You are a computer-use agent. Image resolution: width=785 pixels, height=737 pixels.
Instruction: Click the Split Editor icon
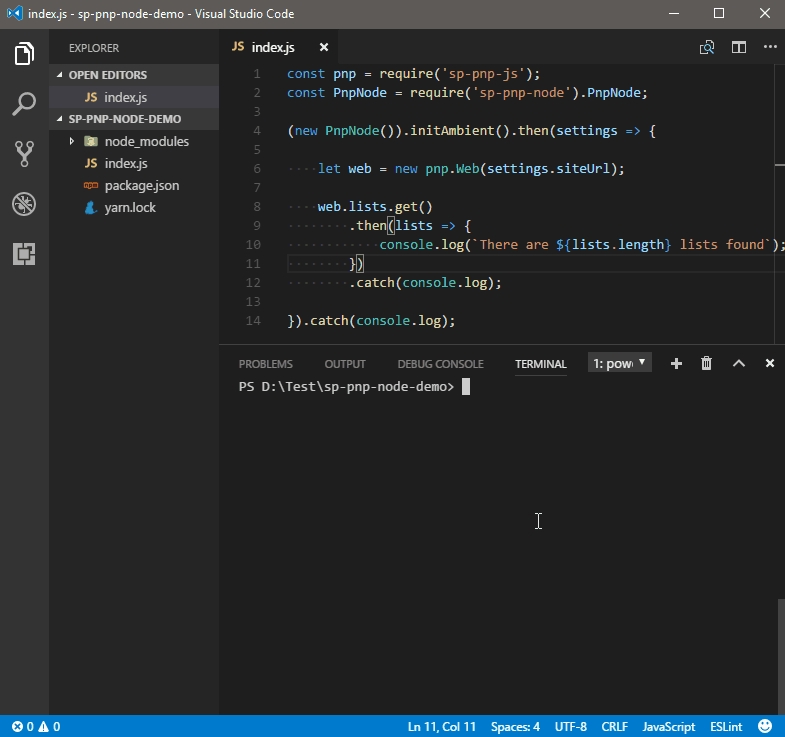[738, 47]
